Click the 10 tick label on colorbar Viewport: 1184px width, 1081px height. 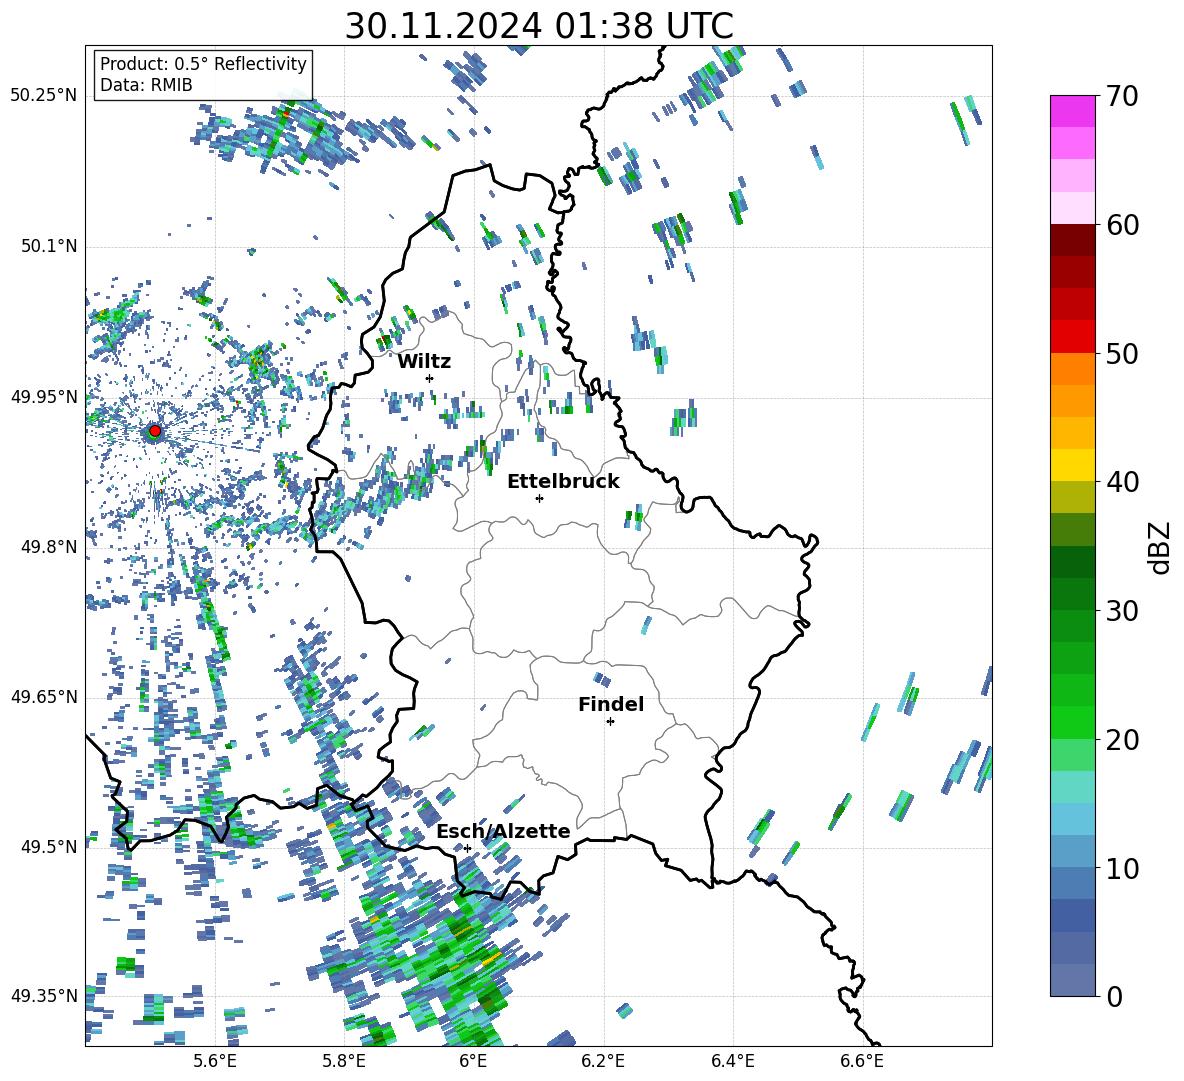(1121, 868)
